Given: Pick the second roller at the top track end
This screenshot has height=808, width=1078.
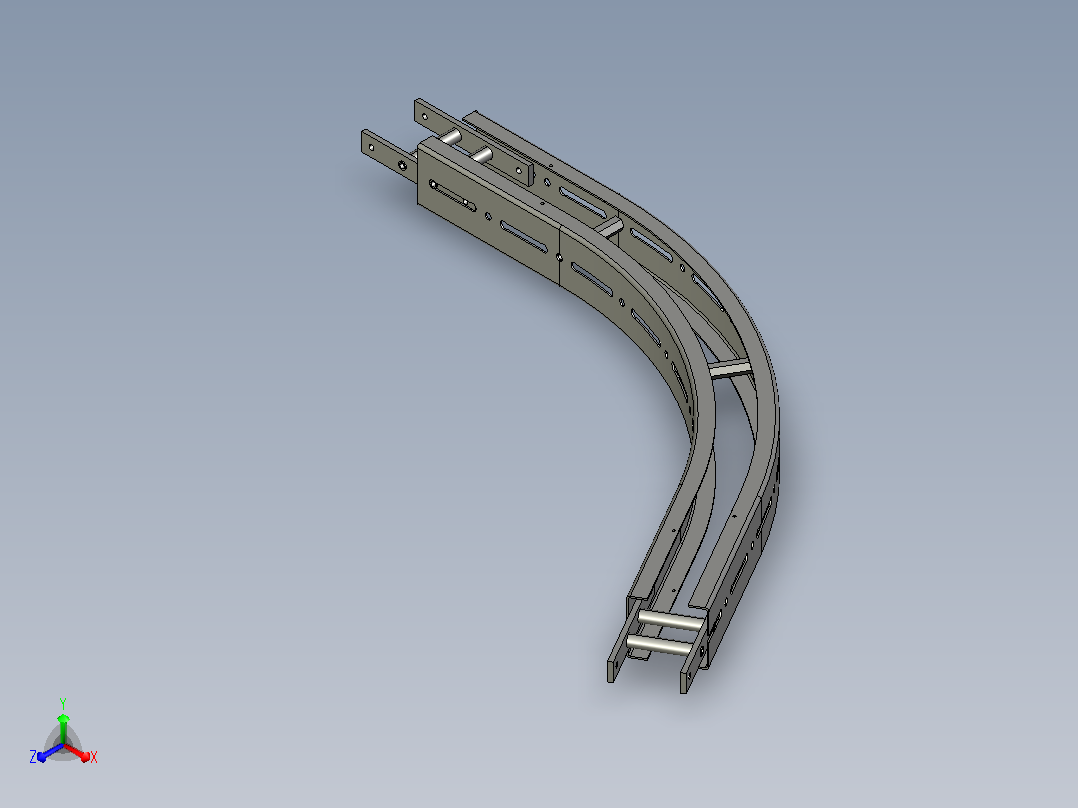Looking at the screenshot, I should [481, 154].
